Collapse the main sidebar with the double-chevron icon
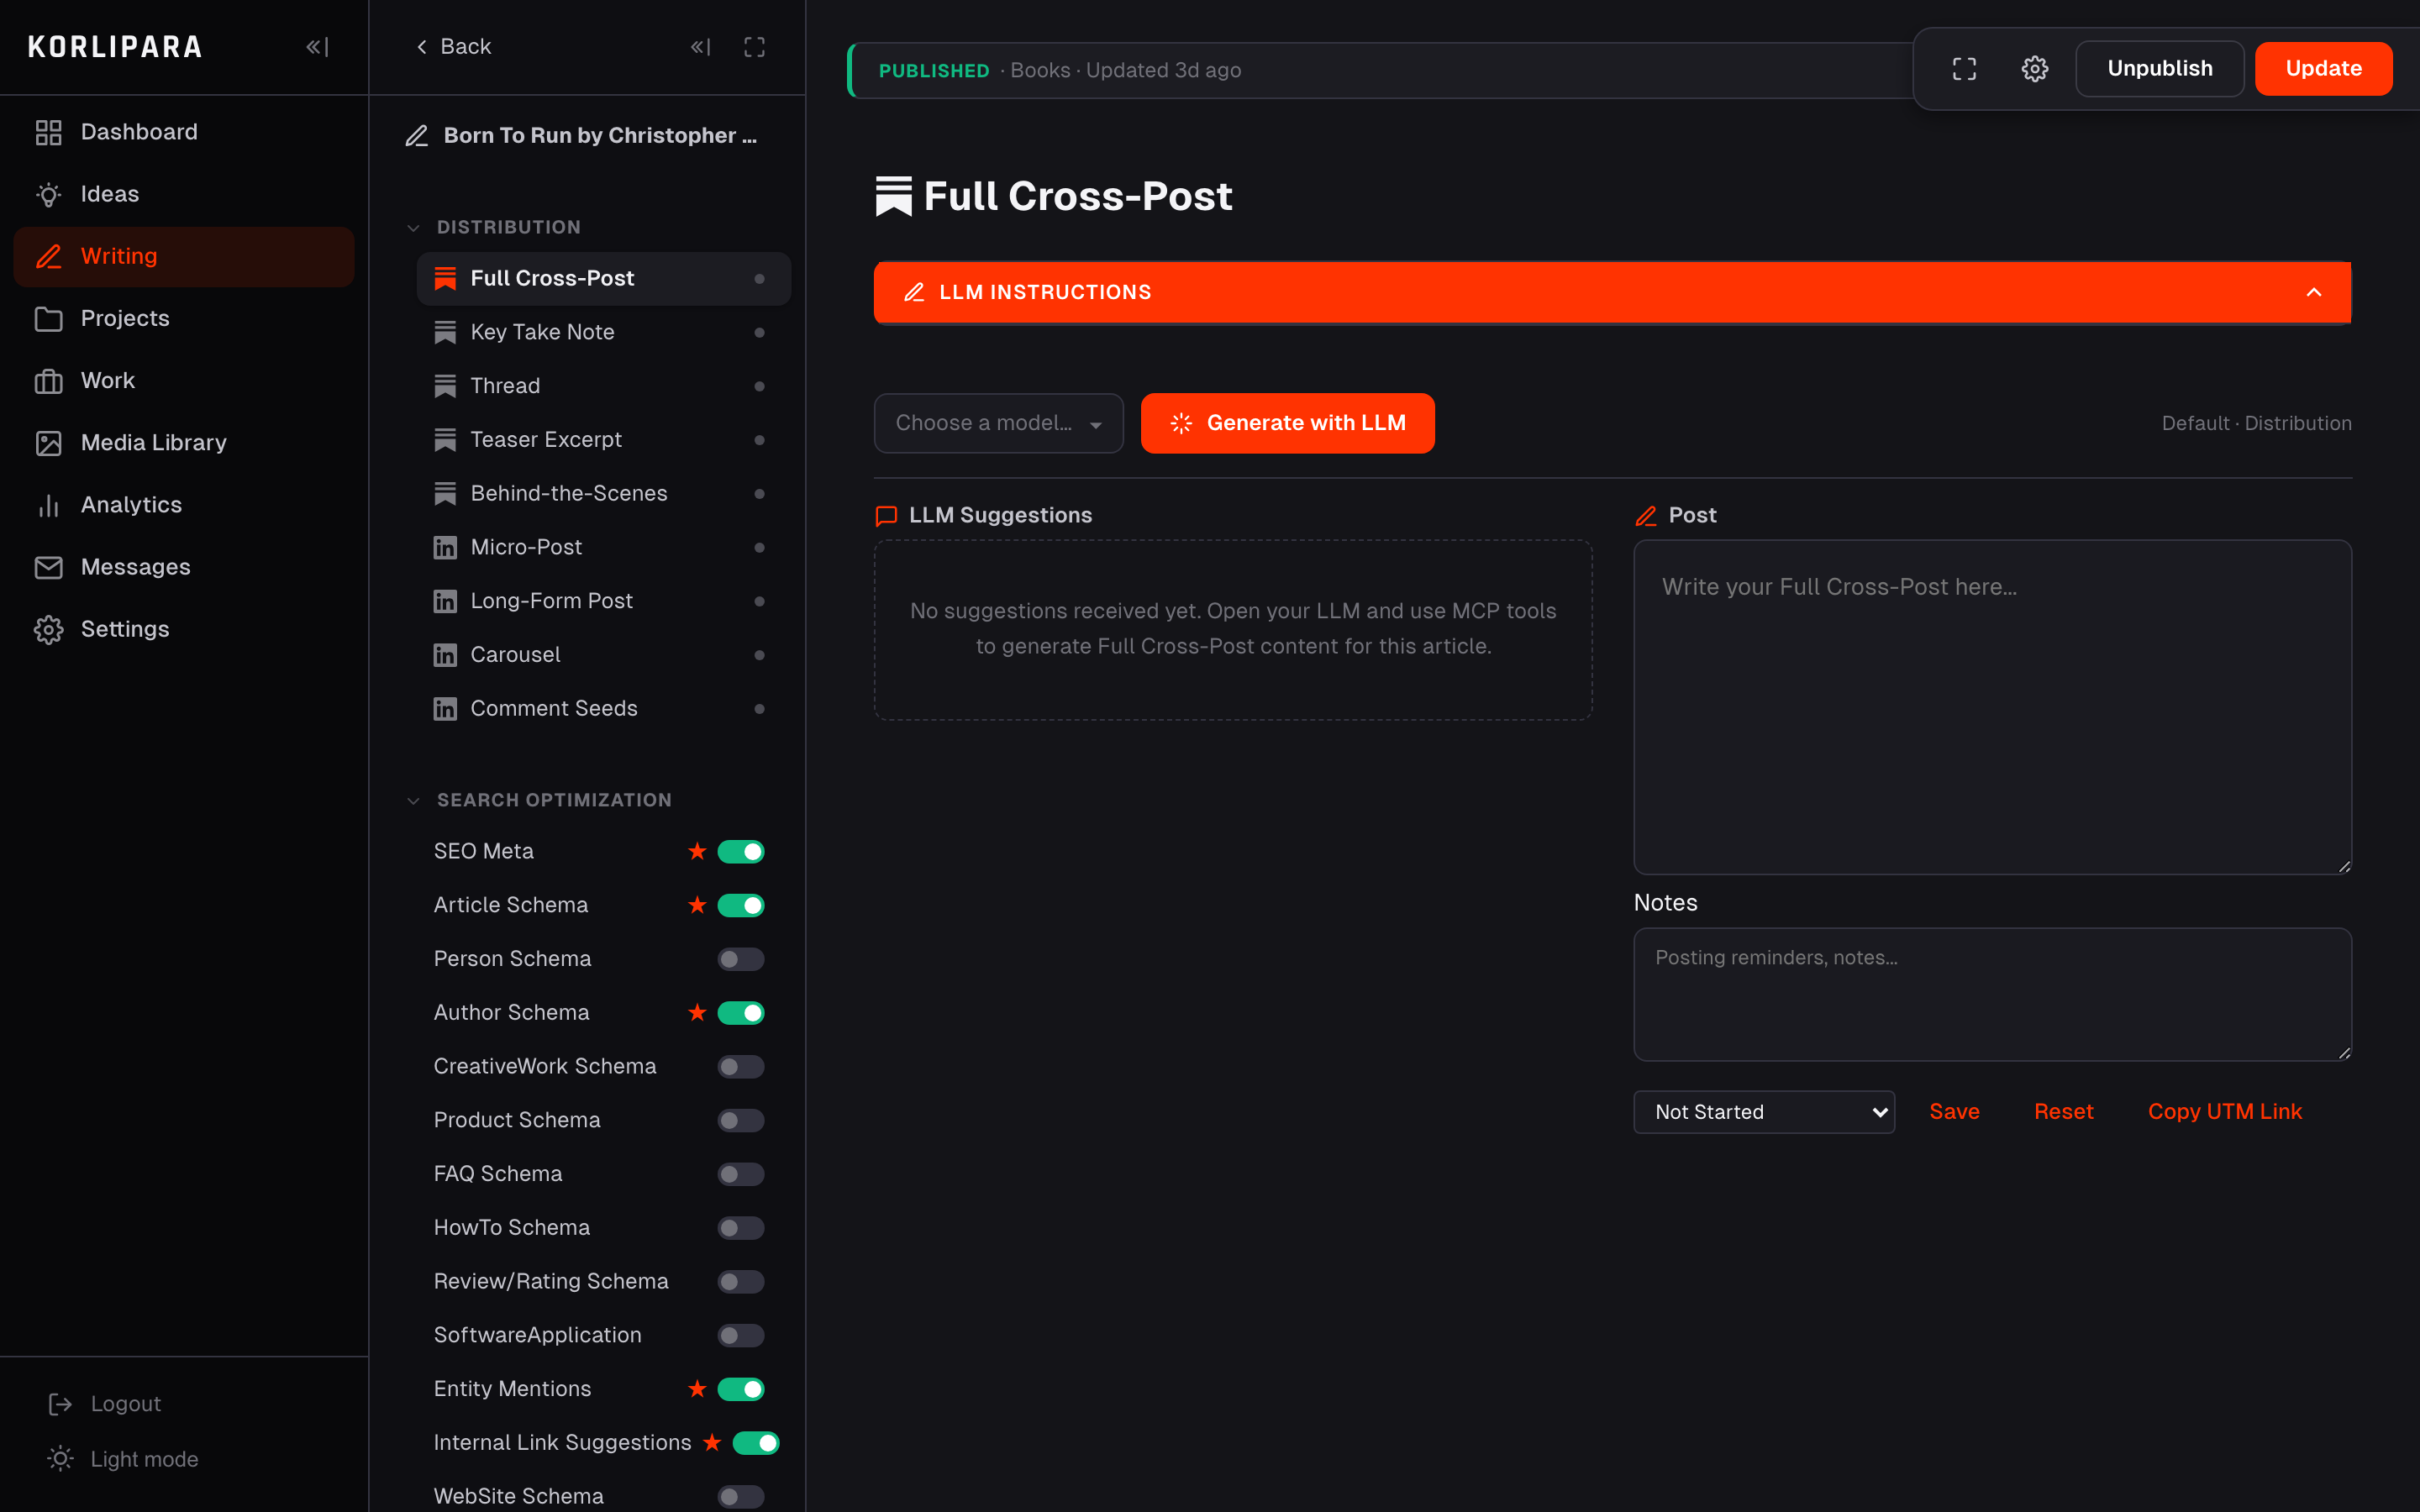 click(317, 47)
